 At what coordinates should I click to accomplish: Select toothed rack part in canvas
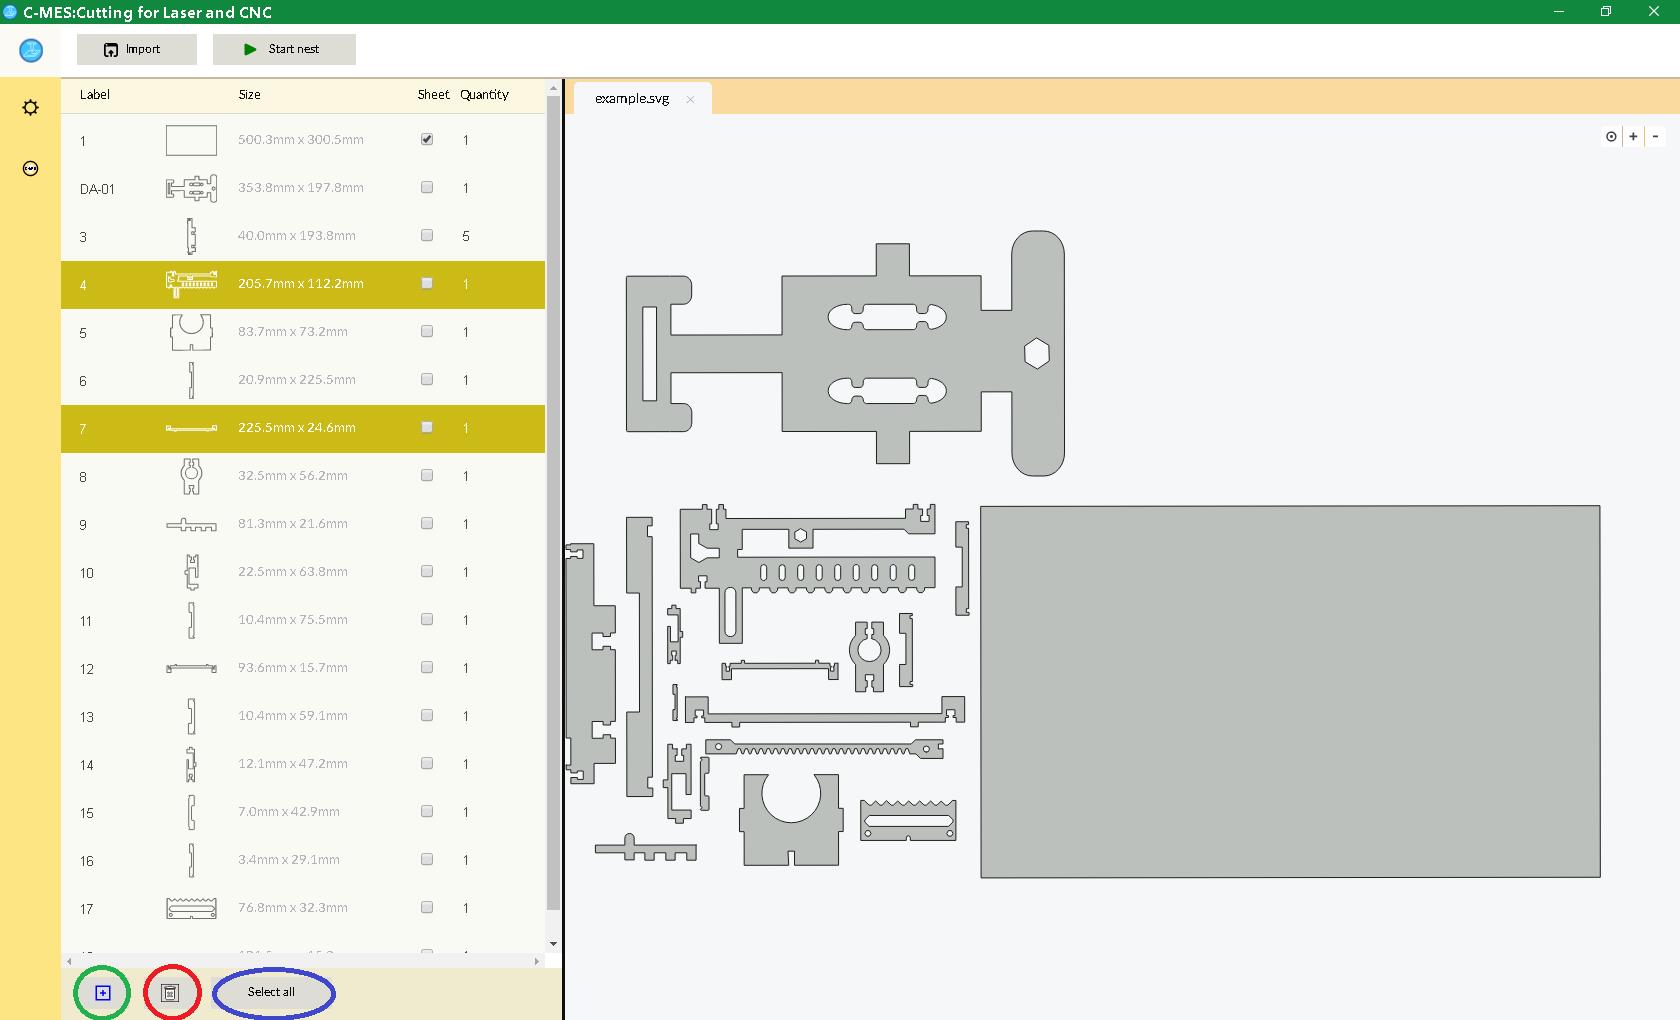coord(824,749)
